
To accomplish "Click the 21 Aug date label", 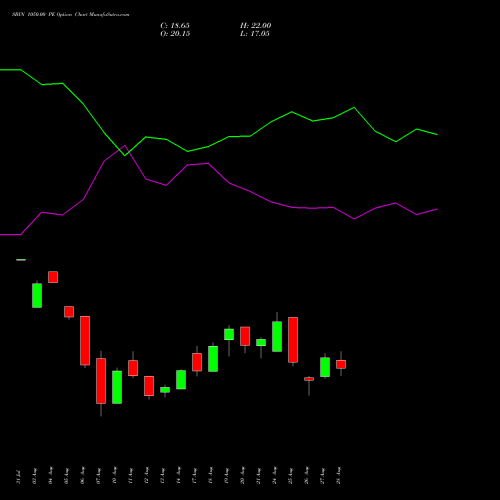I will (258, 476).
